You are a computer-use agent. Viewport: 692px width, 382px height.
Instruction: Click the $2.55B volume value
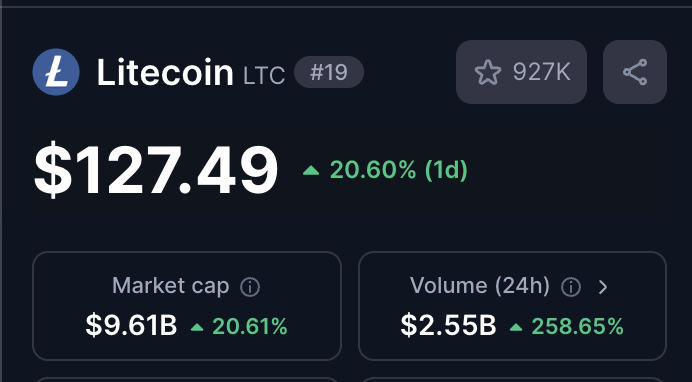point(448,326)
